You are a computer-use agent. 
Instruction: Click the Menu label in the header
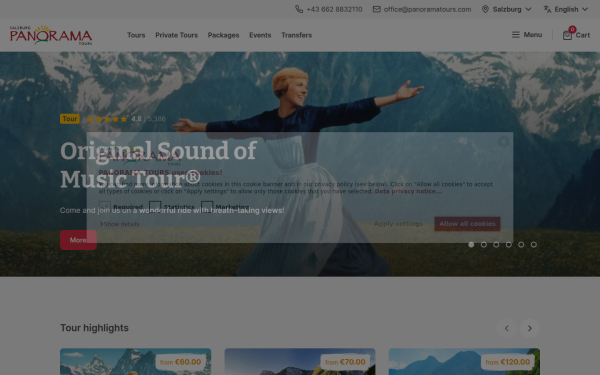point(533,35)
